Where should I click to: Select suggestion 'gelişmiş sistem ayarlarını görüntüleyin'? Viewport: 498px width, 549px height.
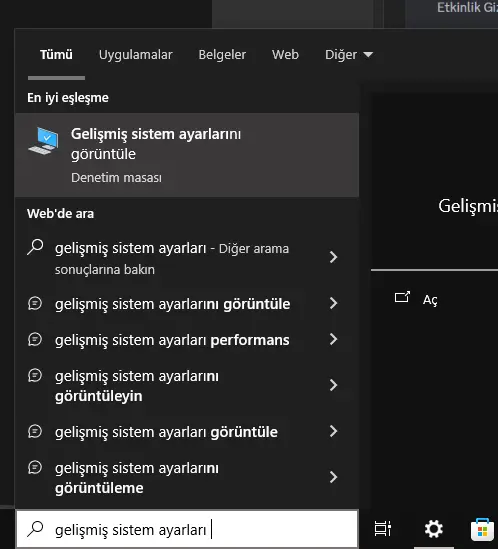(x=187, y=385)
